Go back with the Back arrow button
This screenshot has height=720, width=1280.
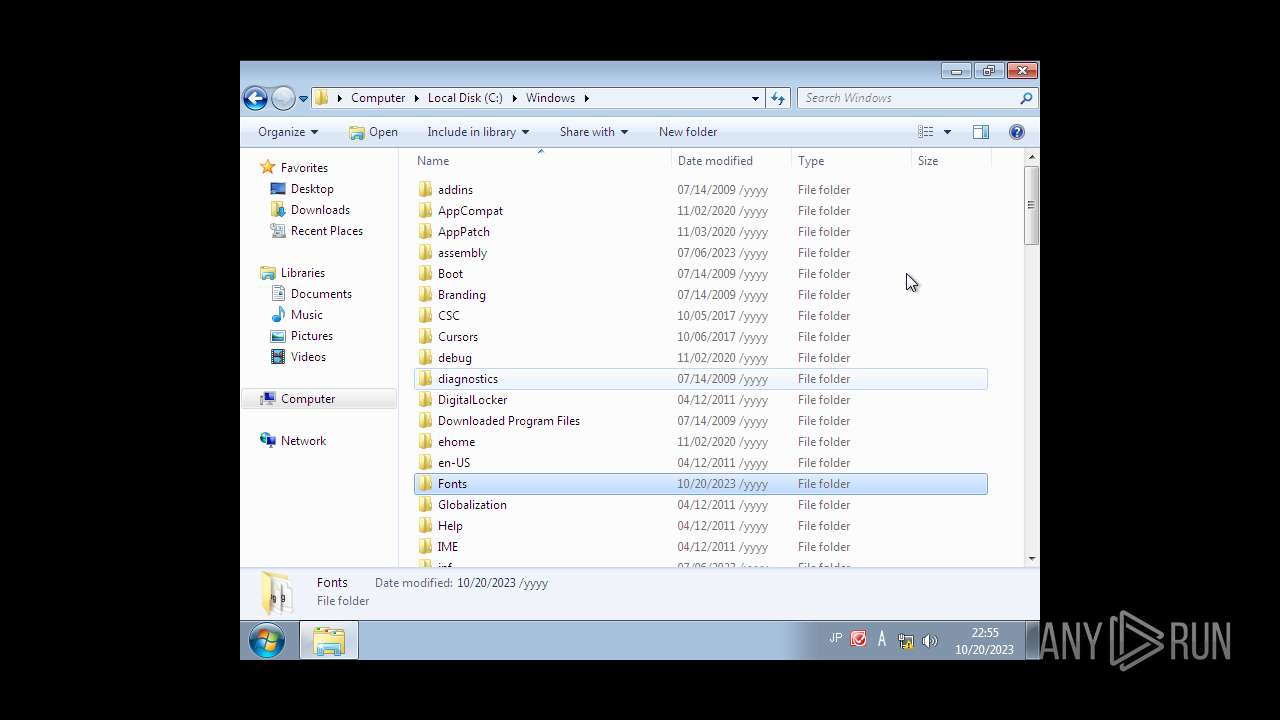pos(255,98)
